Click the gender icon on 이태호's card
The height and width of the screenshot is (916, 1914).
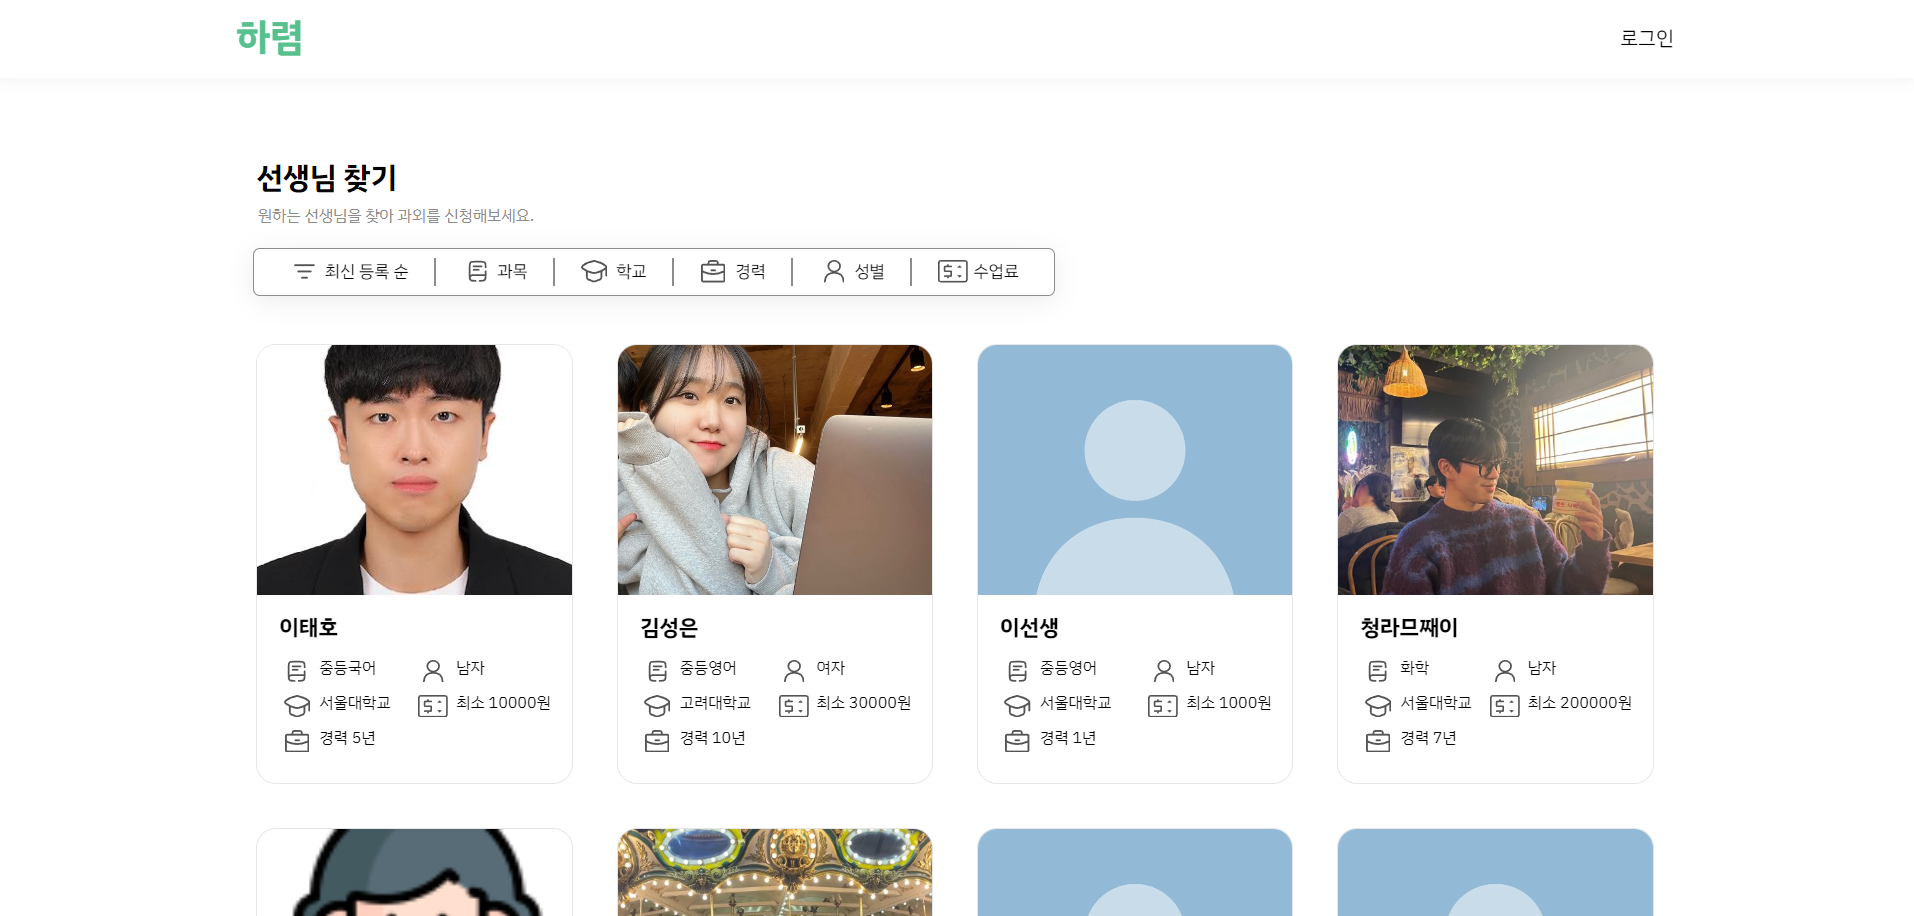tap(433, 670)
